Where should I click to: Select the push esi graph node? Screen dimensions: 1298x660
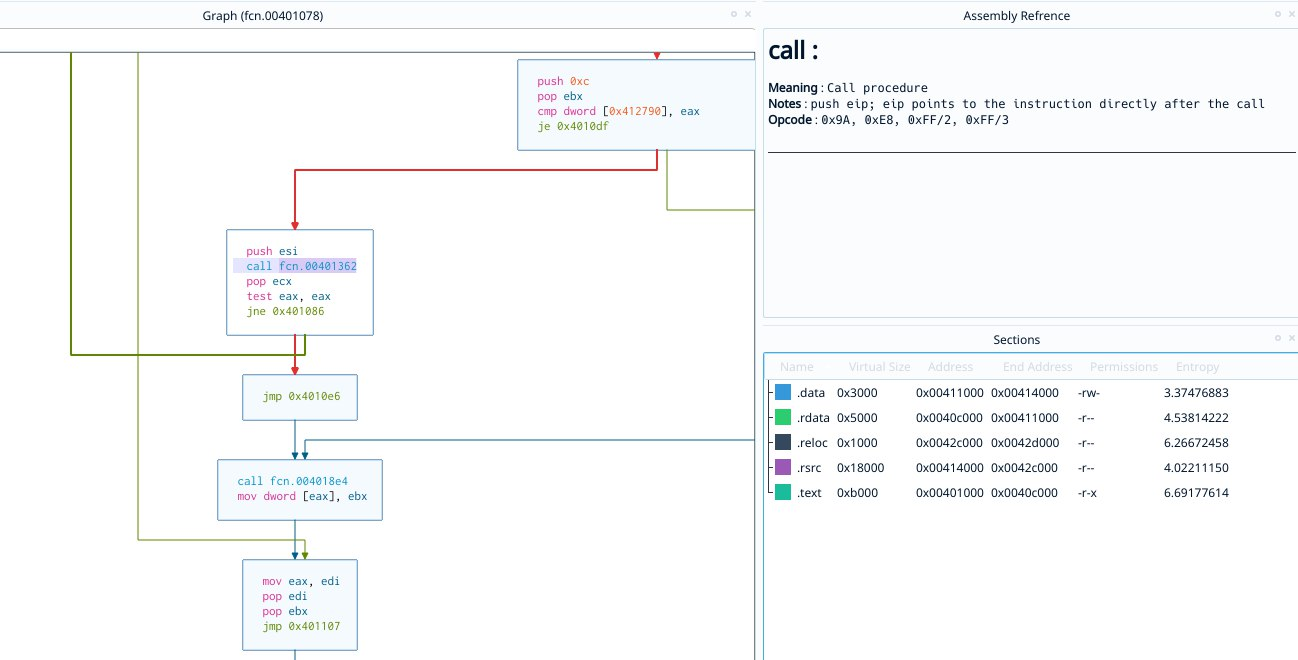(x=299, y=281)
